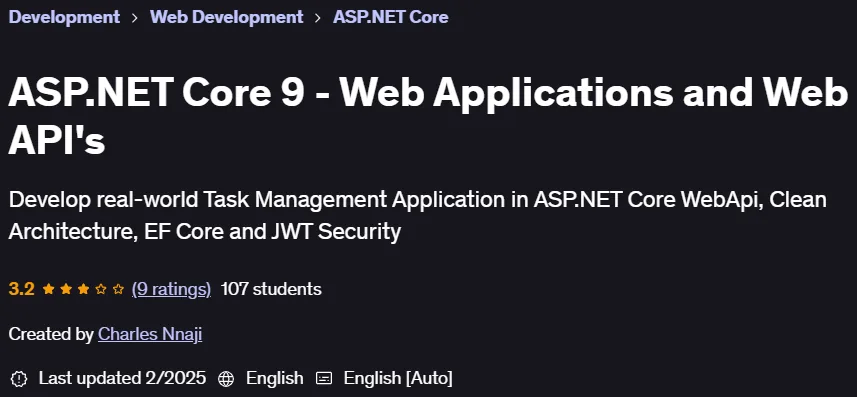Click the 'English' language text after globe

tap(274, 378)
